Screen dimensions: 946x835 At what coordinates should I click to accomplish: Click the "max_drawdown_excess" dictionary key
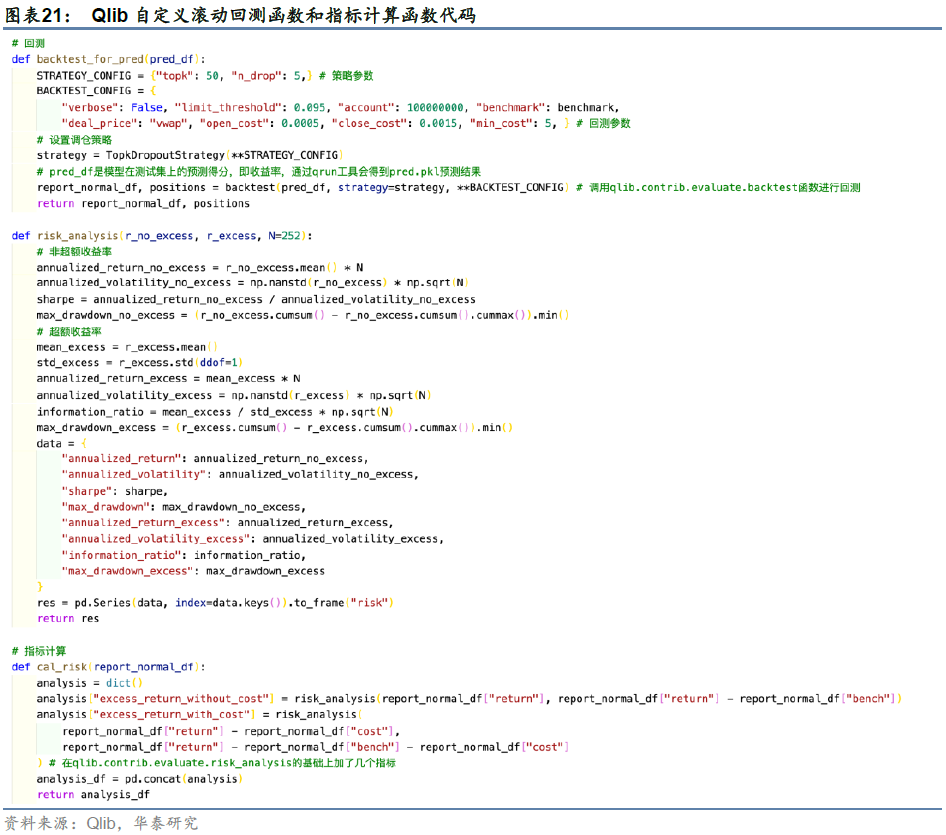126,571
